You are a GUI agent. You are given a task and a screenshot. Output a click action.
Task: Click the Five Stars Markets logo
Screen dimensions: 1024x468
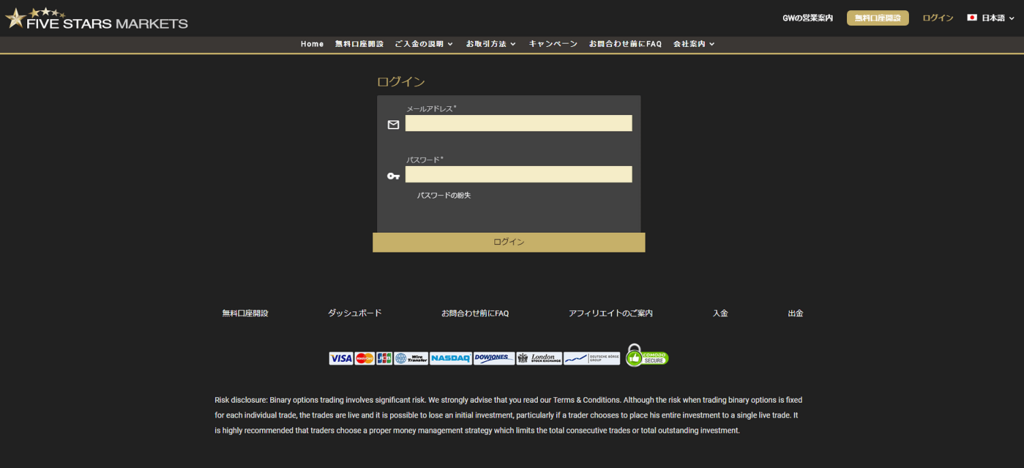click(x=97, y=18)
